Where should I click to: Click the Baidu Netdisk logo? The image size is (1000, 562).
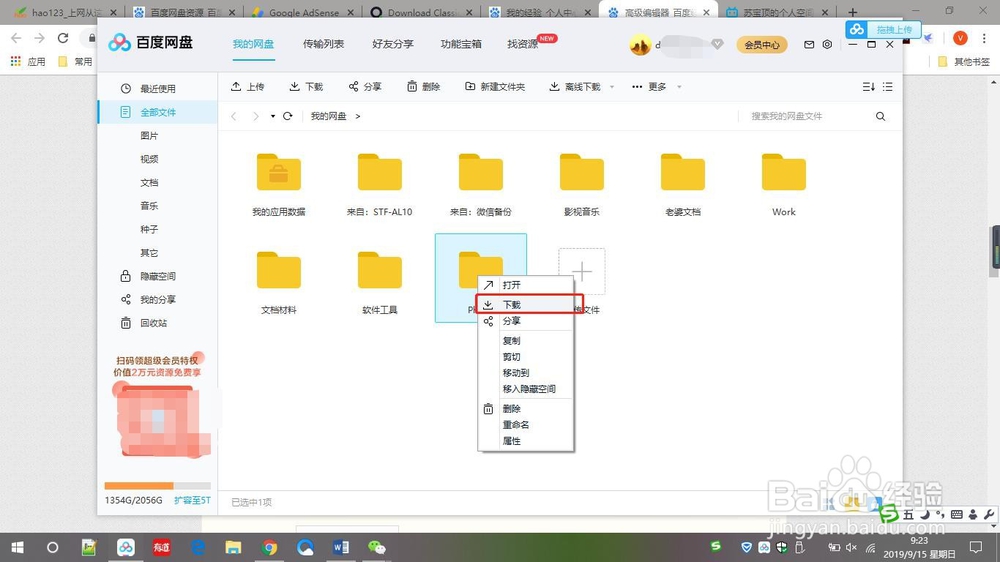151,43
